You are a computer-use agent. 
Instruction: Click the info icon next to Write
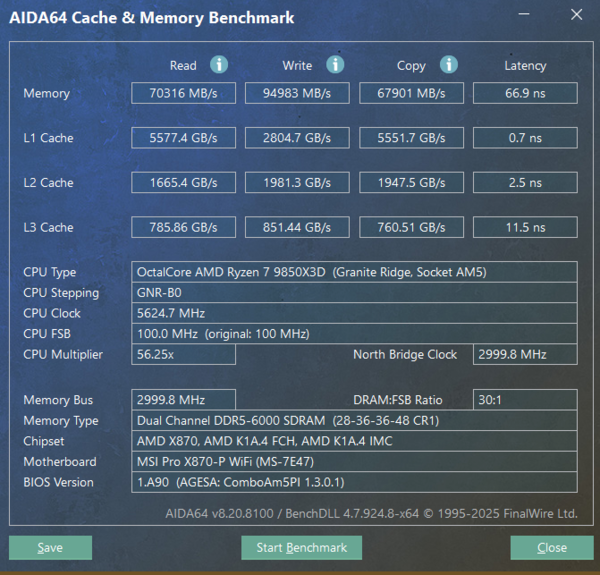click(335, 65)
